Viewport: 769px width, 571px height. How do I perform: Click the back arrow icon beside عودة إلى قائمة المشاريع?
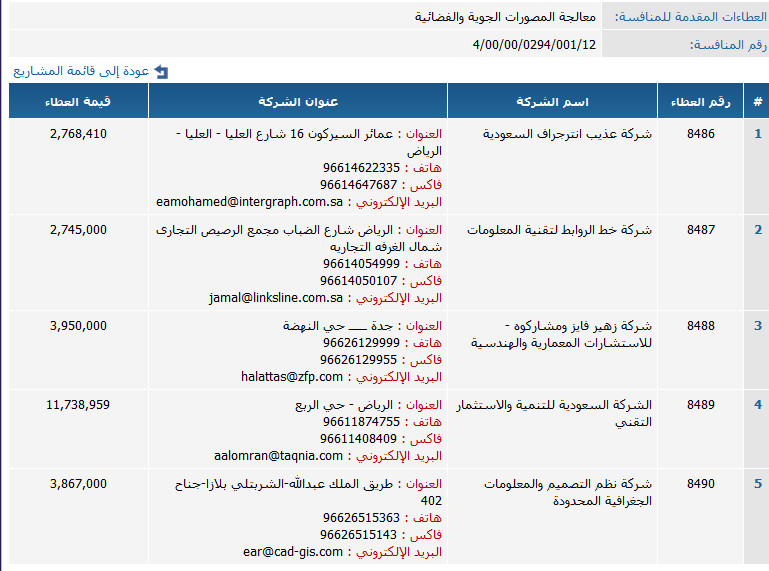[161, 72]
